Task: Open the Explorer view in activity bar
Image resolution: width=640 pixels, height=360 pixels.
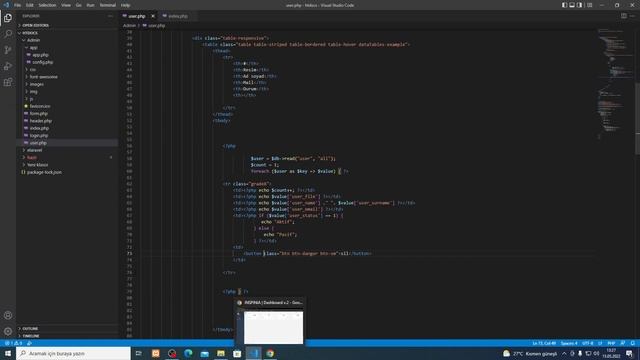Action: tap(8, 18)
